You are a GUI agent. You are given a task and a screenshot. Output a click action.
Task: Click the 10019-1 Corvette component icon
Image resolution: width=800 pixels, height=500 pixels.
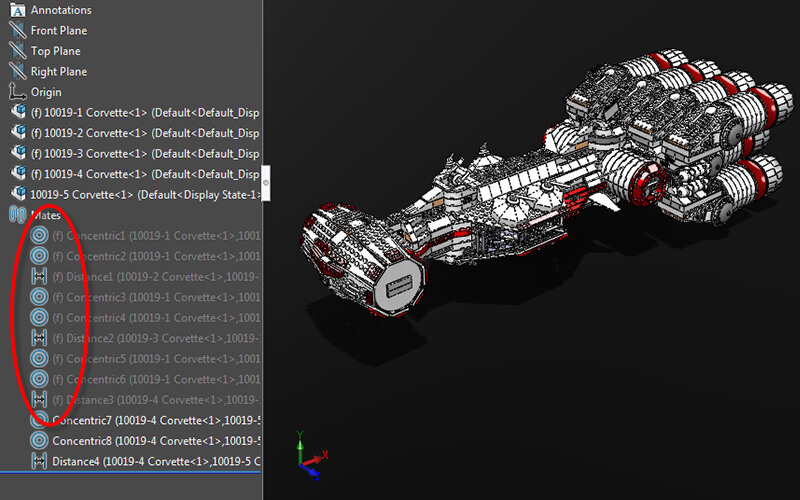coord(18,112)
